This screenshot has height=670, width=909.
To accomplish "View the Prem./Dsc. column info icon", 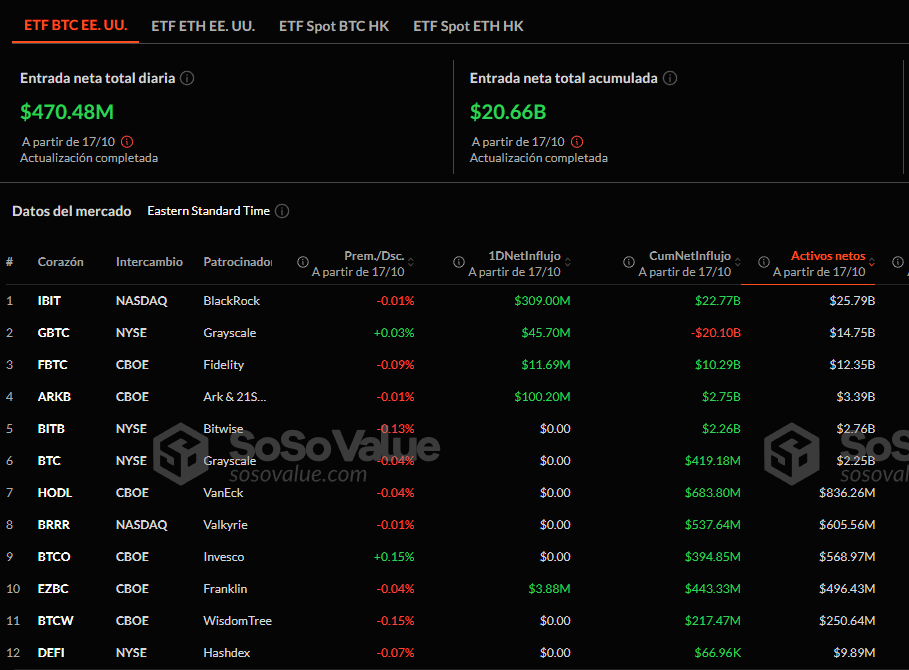I will coord(302,262).
